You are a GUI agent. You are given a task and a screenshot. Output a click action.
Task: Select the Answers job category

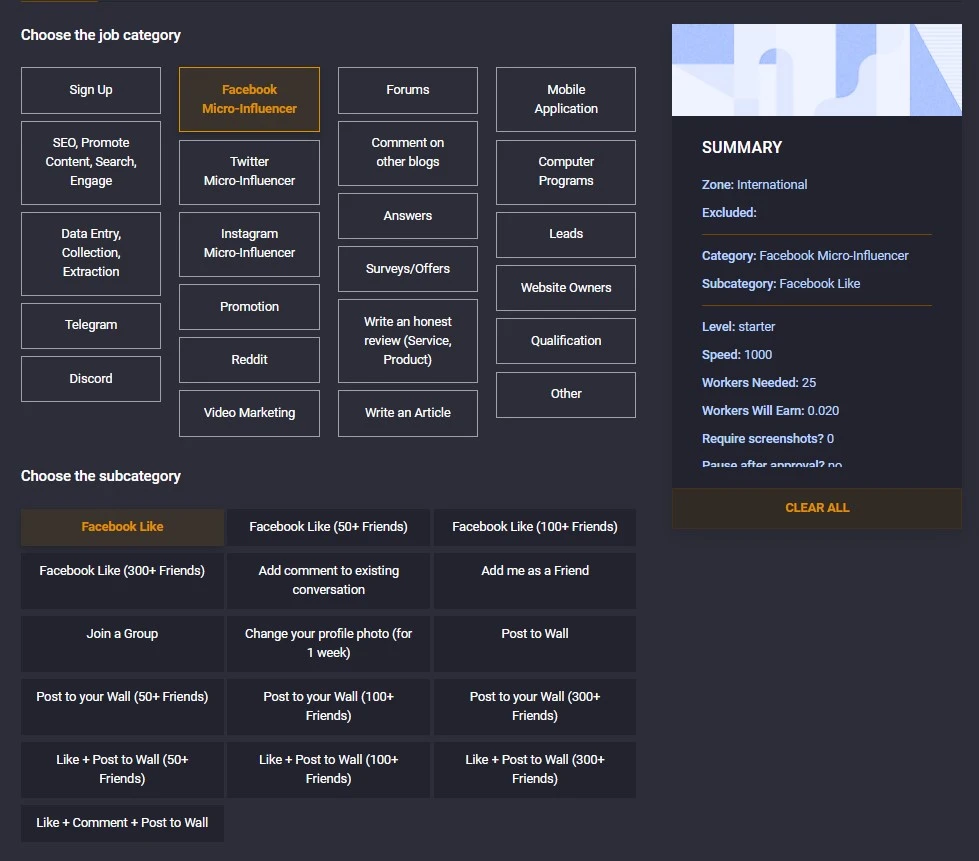[408, 216]
